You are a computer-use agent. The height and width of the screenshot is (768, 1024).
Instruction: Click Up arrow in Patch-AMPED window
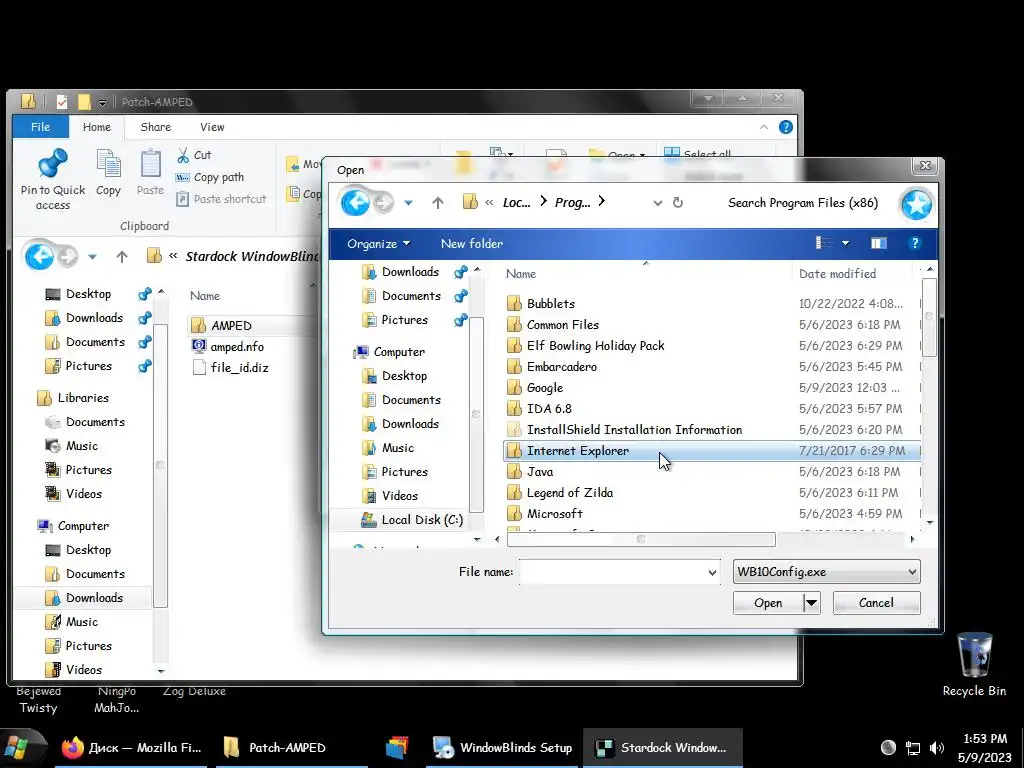[x=121, y=257]
